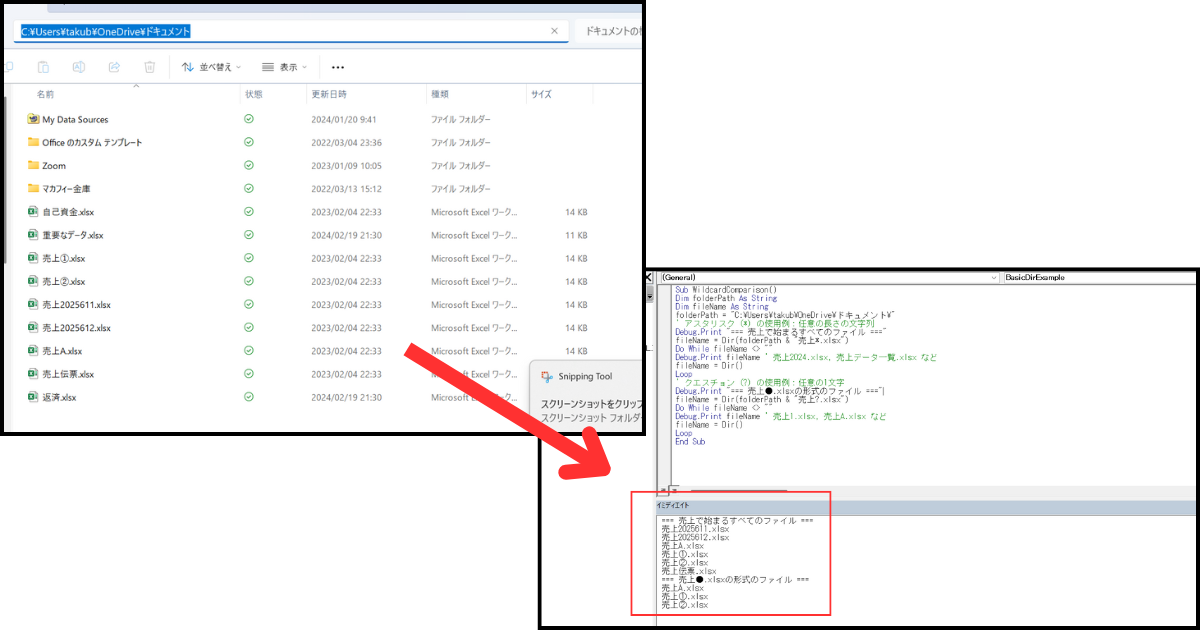This screenshot has width=1200, height=630.
Task: Open the (General) object dropdown in VBA editor
Action: point(828,277)
